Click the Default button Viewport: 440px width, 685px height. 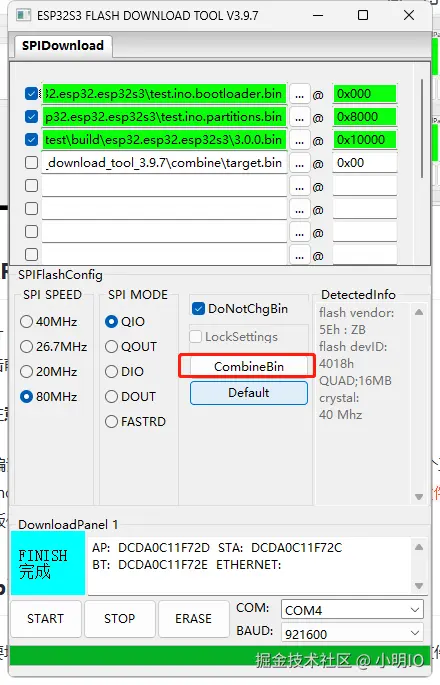tap(249, 392)
